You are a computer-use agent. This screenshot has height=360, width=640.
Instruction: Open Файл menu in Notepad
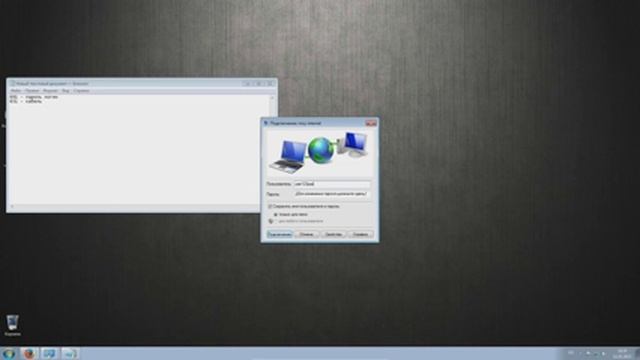click(16, 91)
